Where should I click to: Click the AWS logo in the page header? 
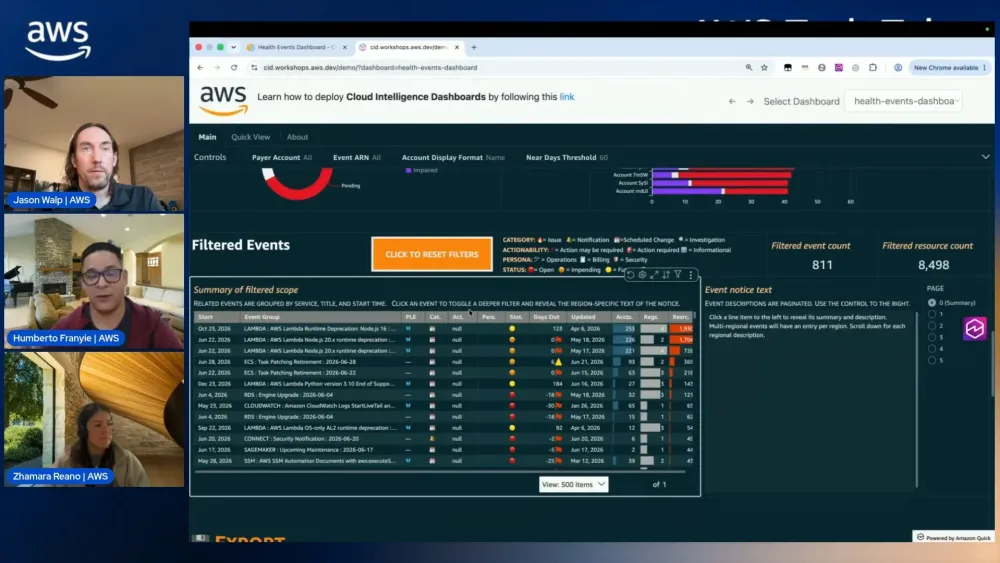click(x=223, y=101)
